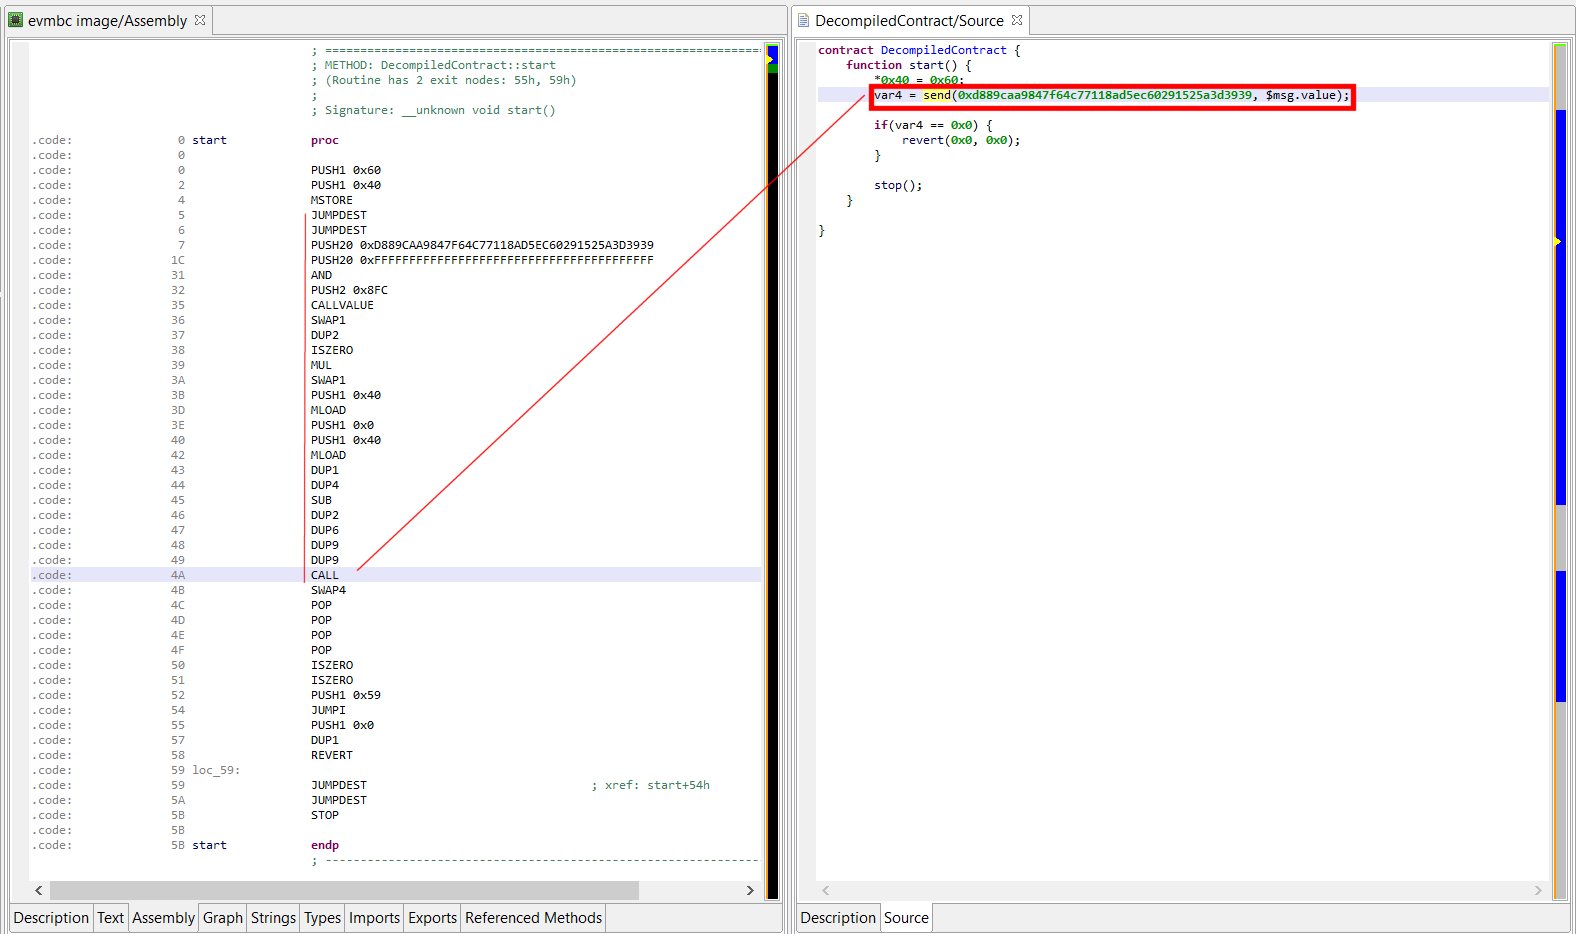Open the Text tab
The width and height of the screenshot is (1576, 934).
coord(111,918)
